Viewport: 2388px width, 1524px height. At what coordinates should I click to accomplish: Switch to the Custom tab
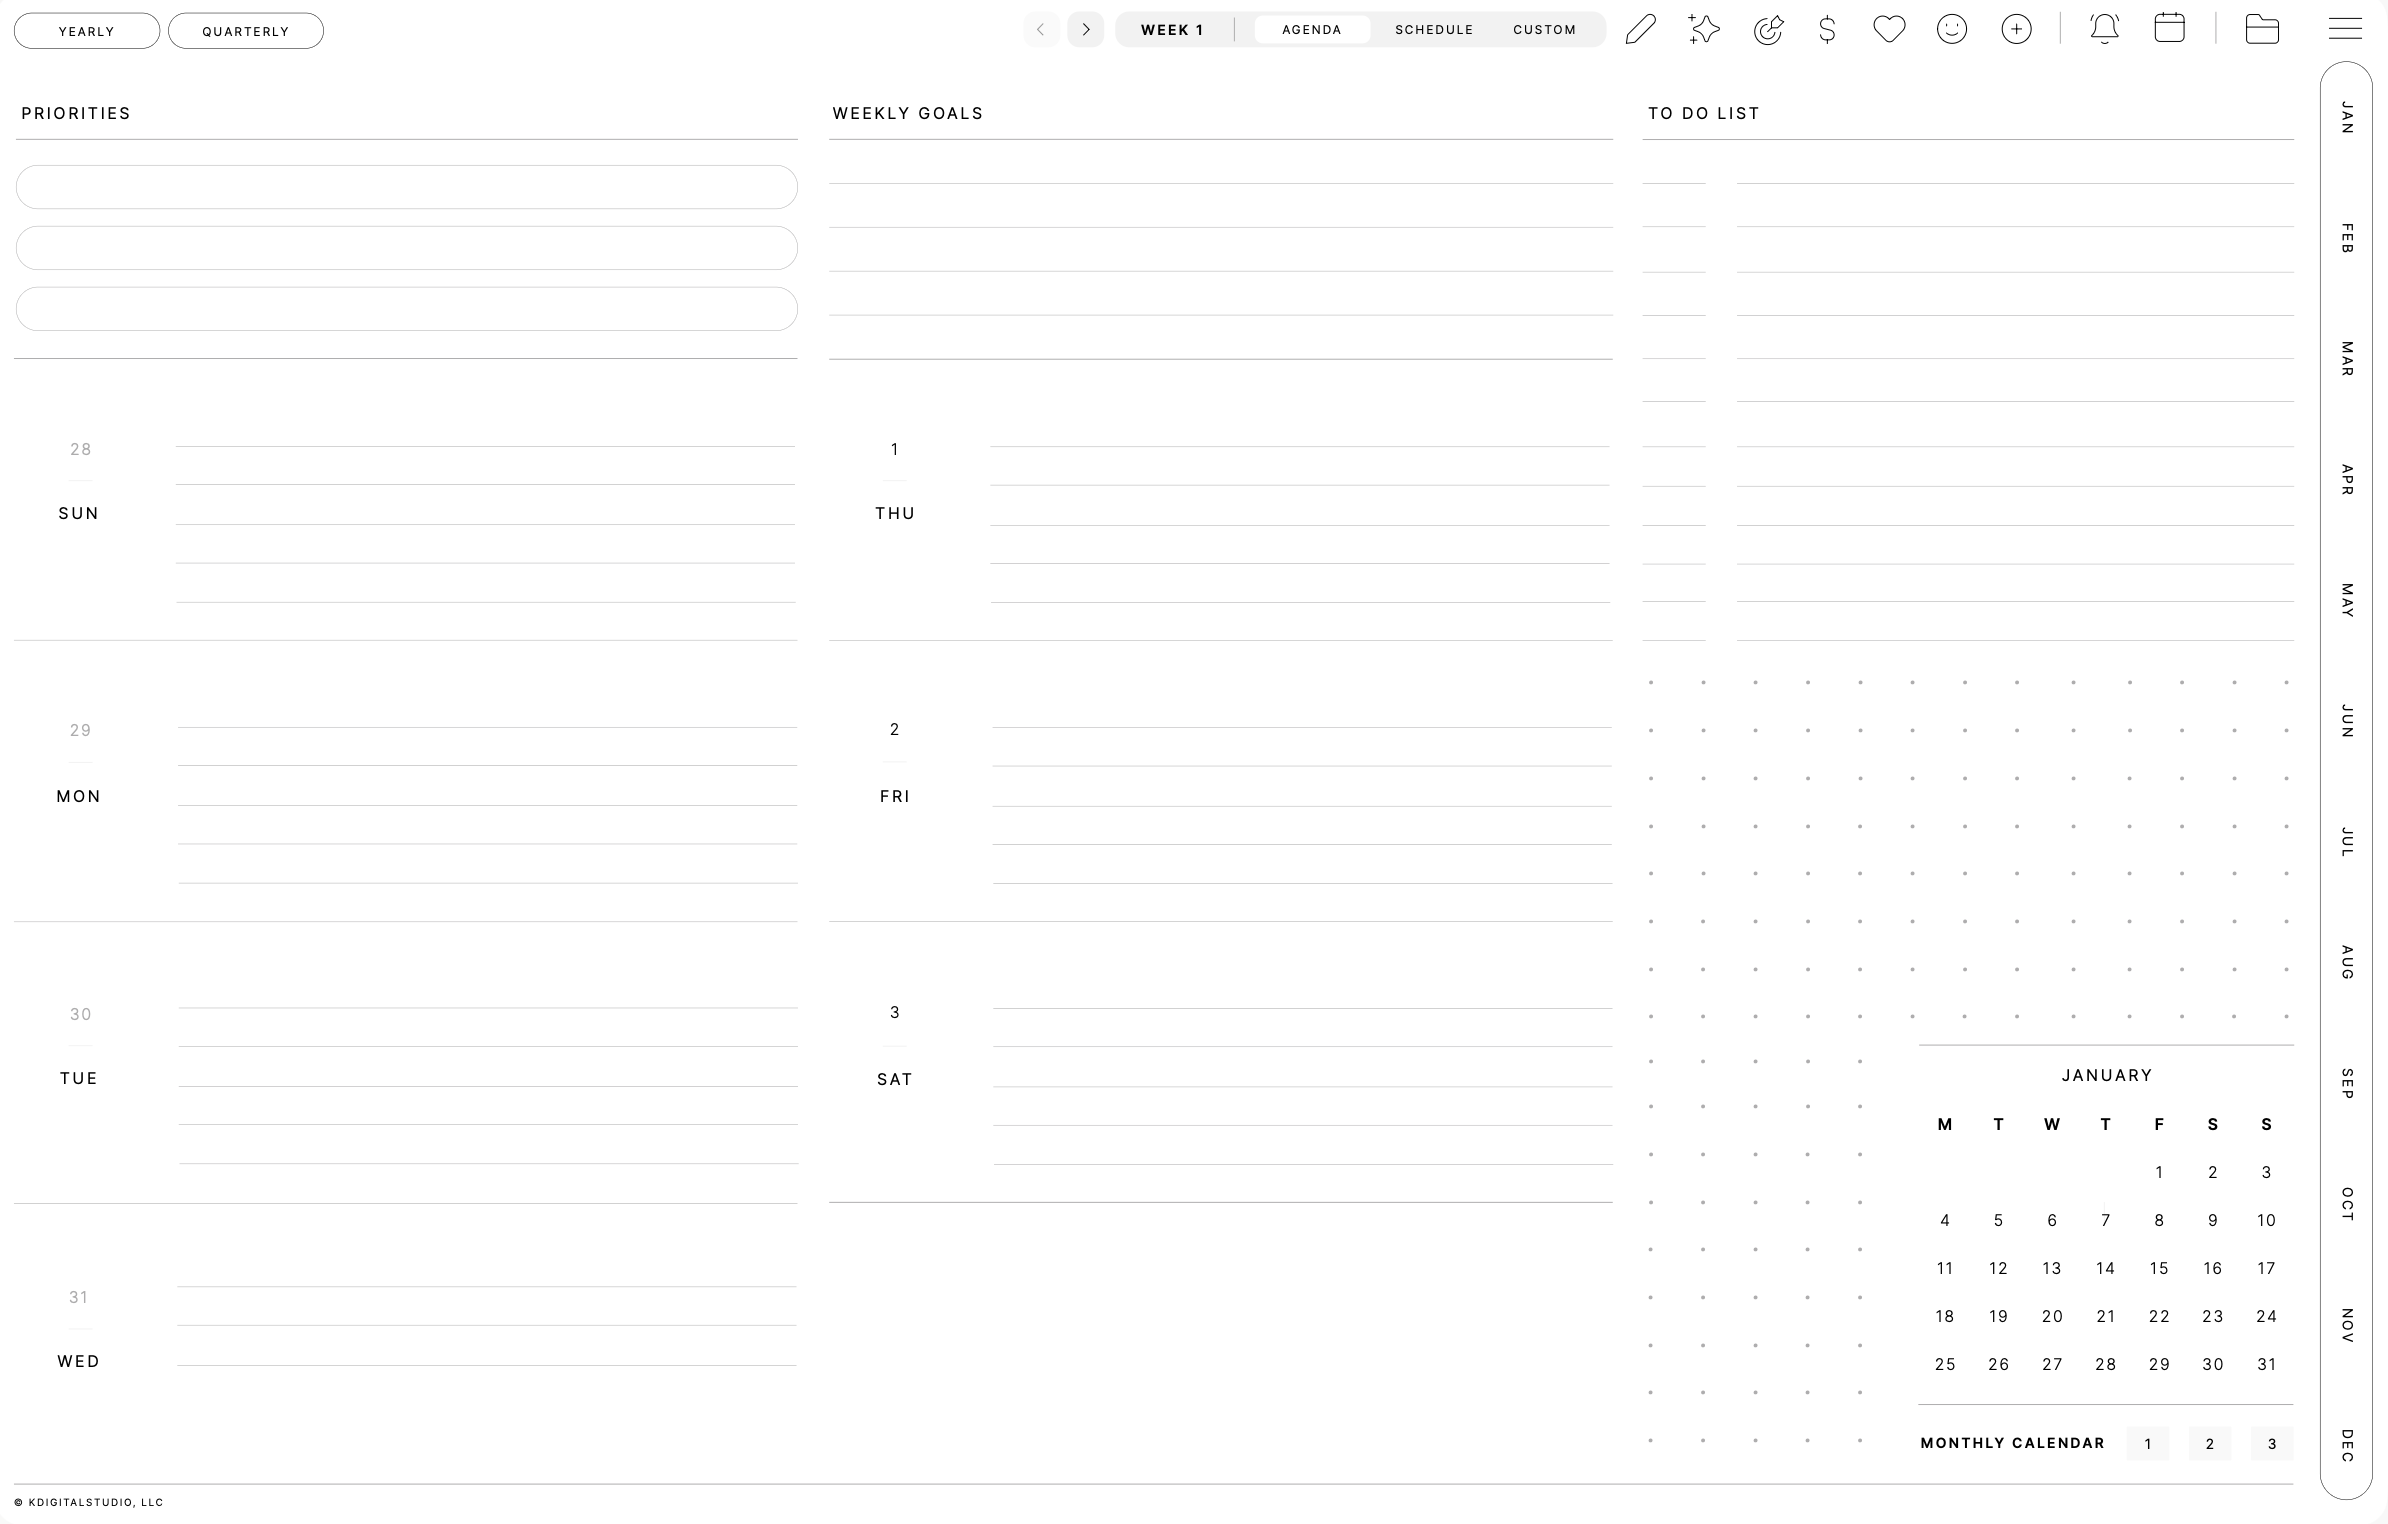1545,30
